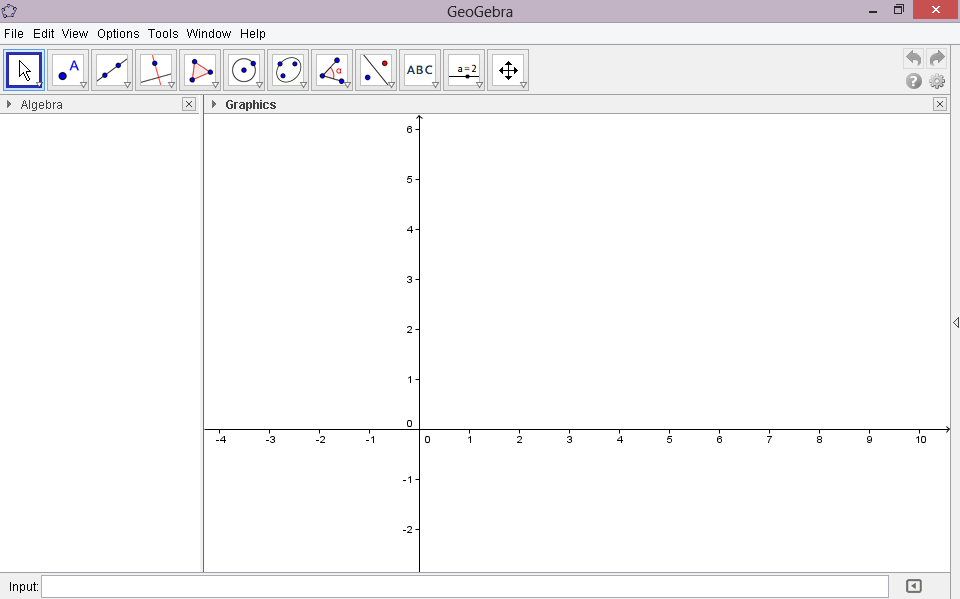This screenshot has height=599, width=960.
Task: Click the Undo arrow icon
Action: click(913, 58)
